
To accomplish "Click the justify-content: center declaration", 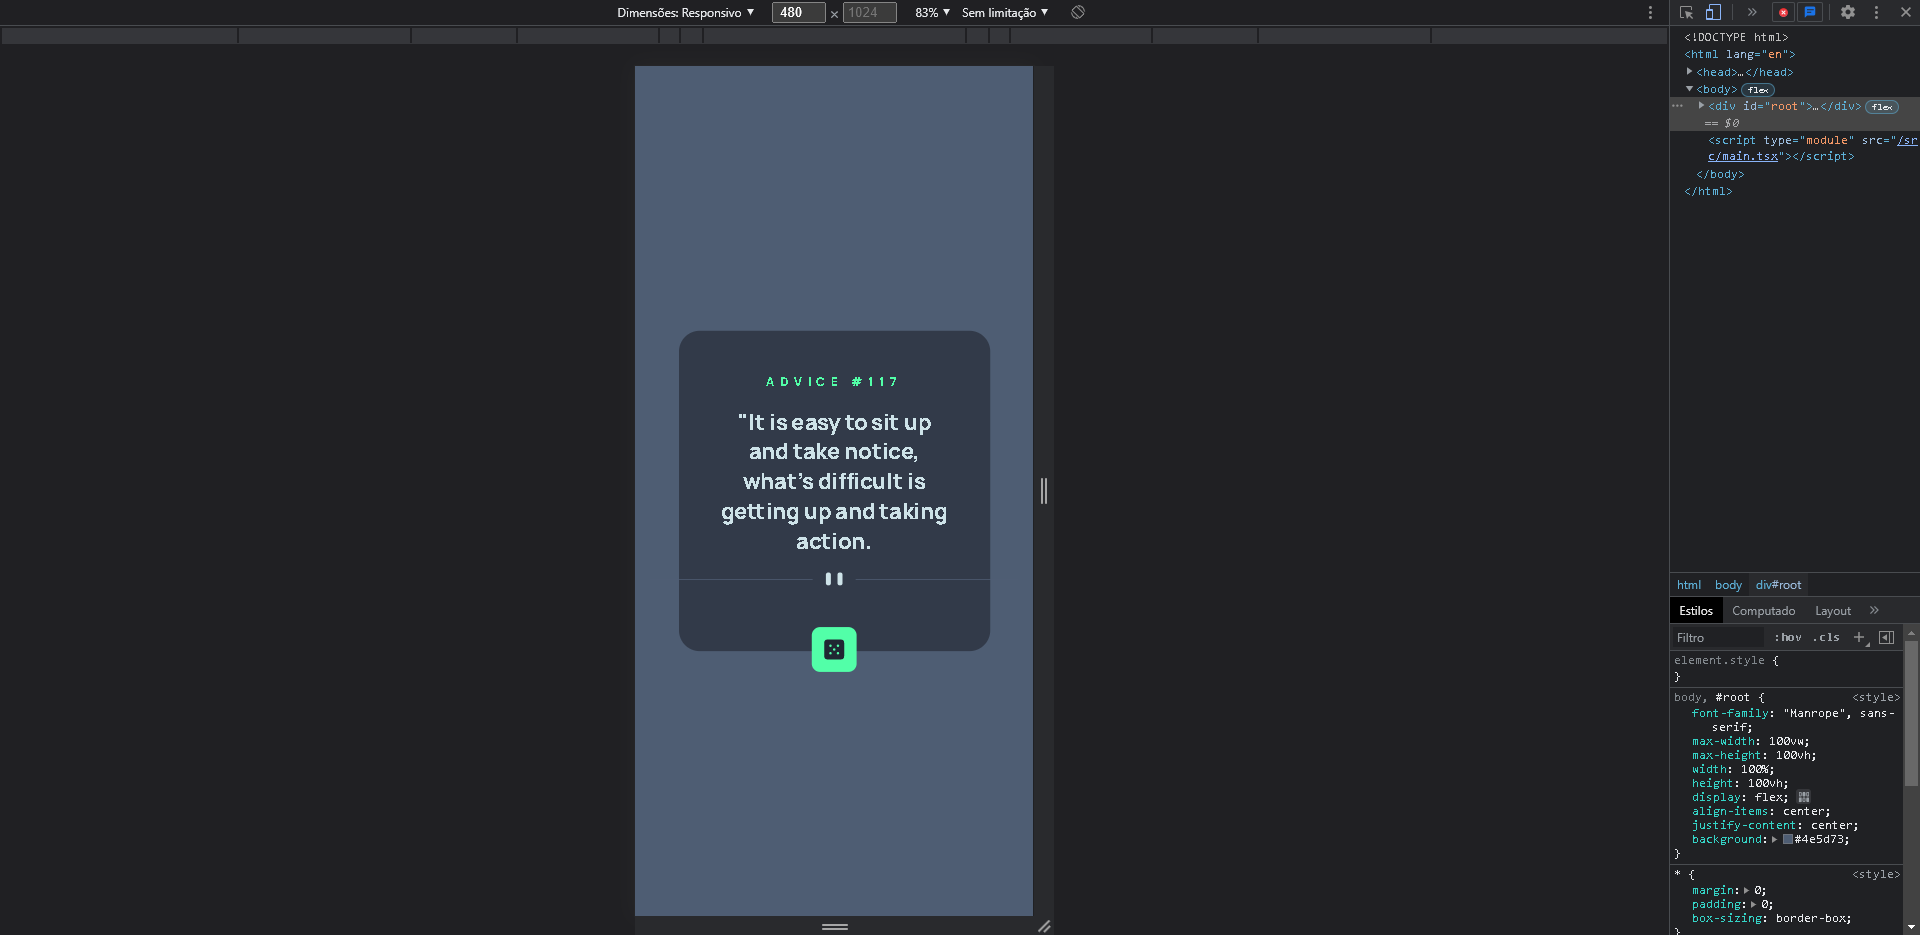I will (1775, 825).
